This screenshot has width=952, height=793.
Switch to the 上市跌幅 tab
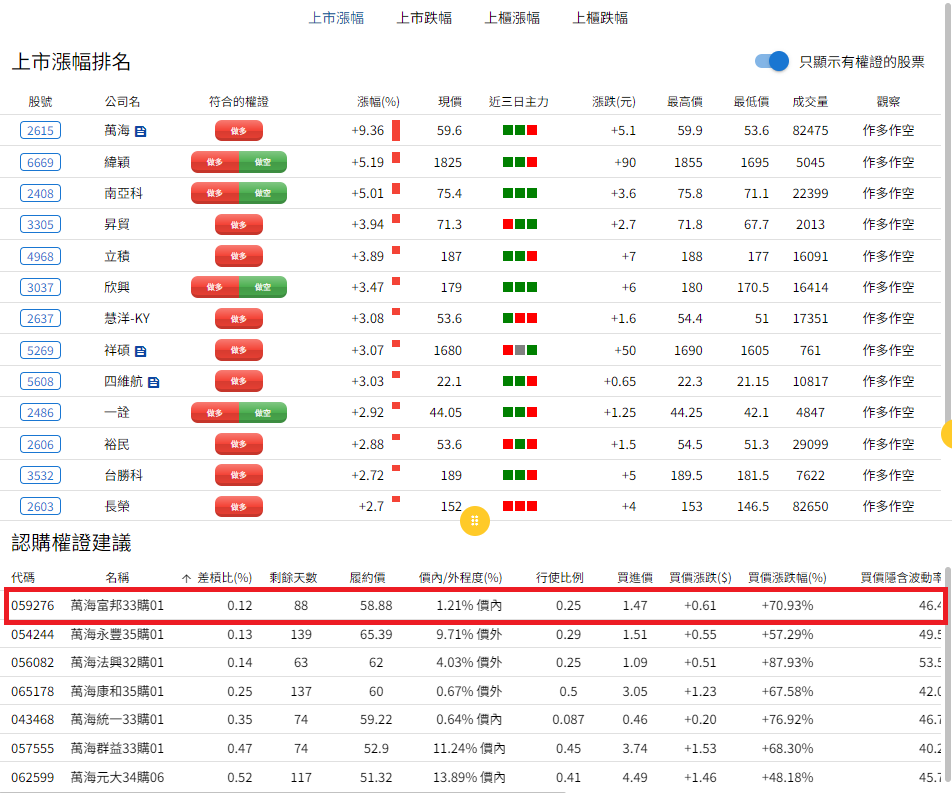click(424, 18)
